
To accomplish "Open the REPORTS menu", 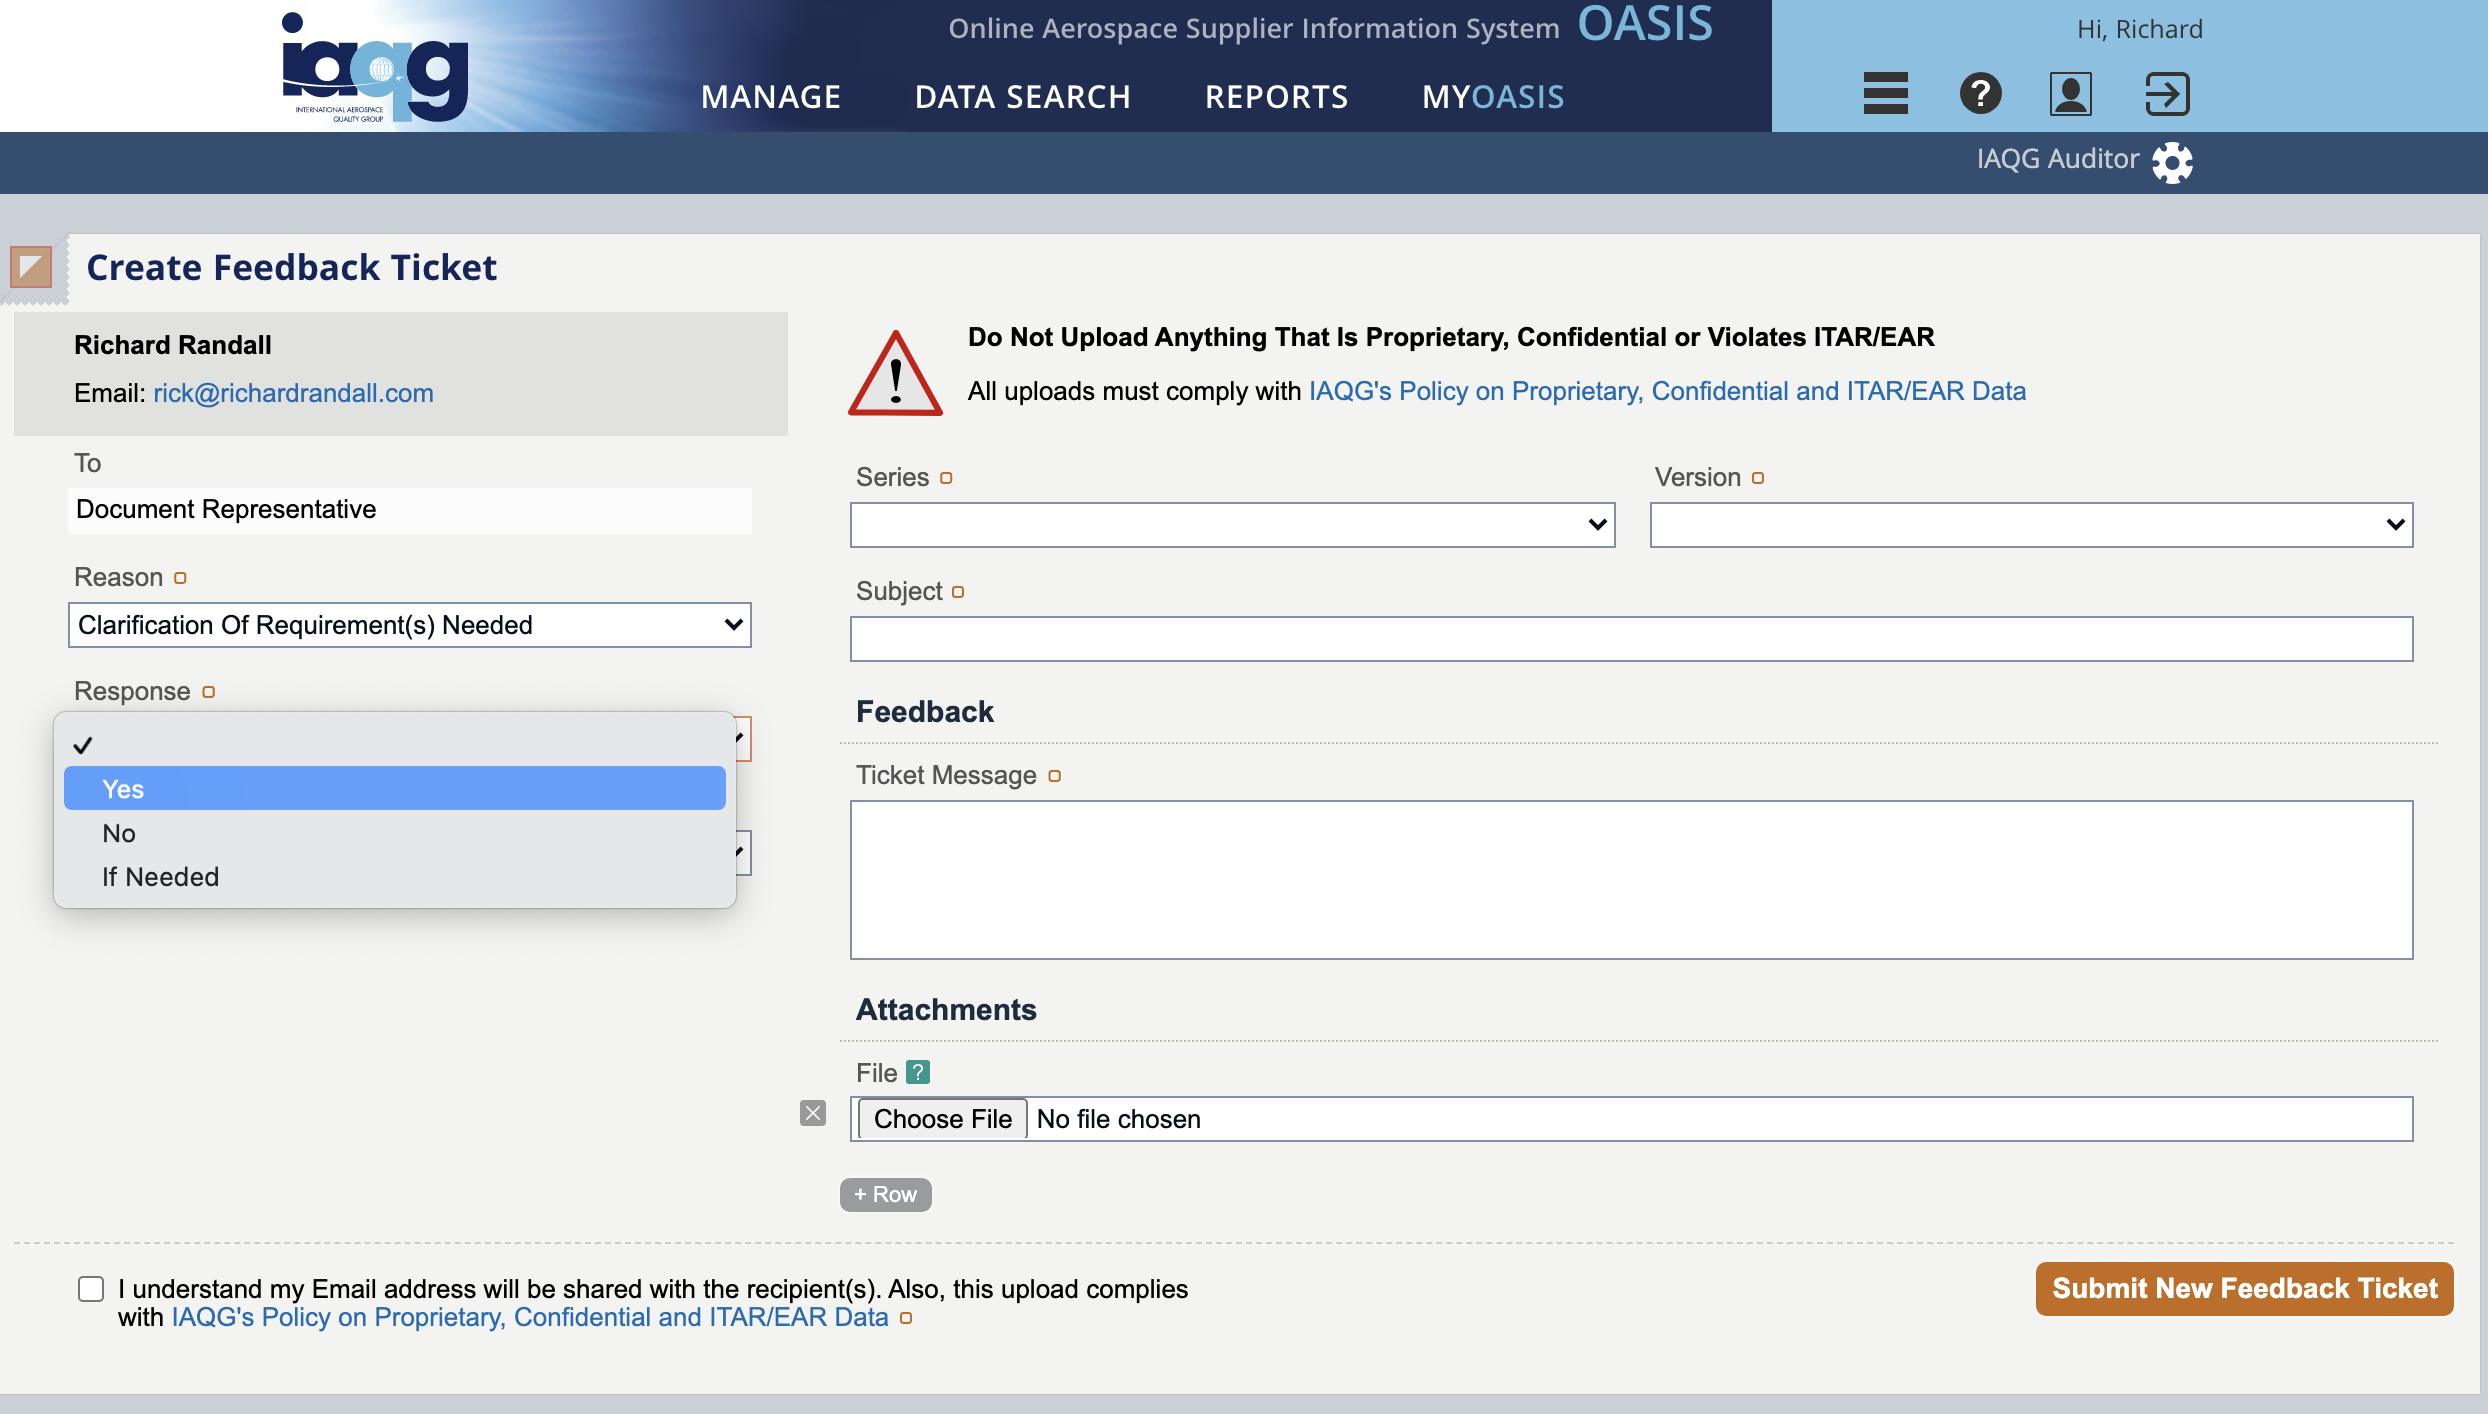I will coord(1276,97).
